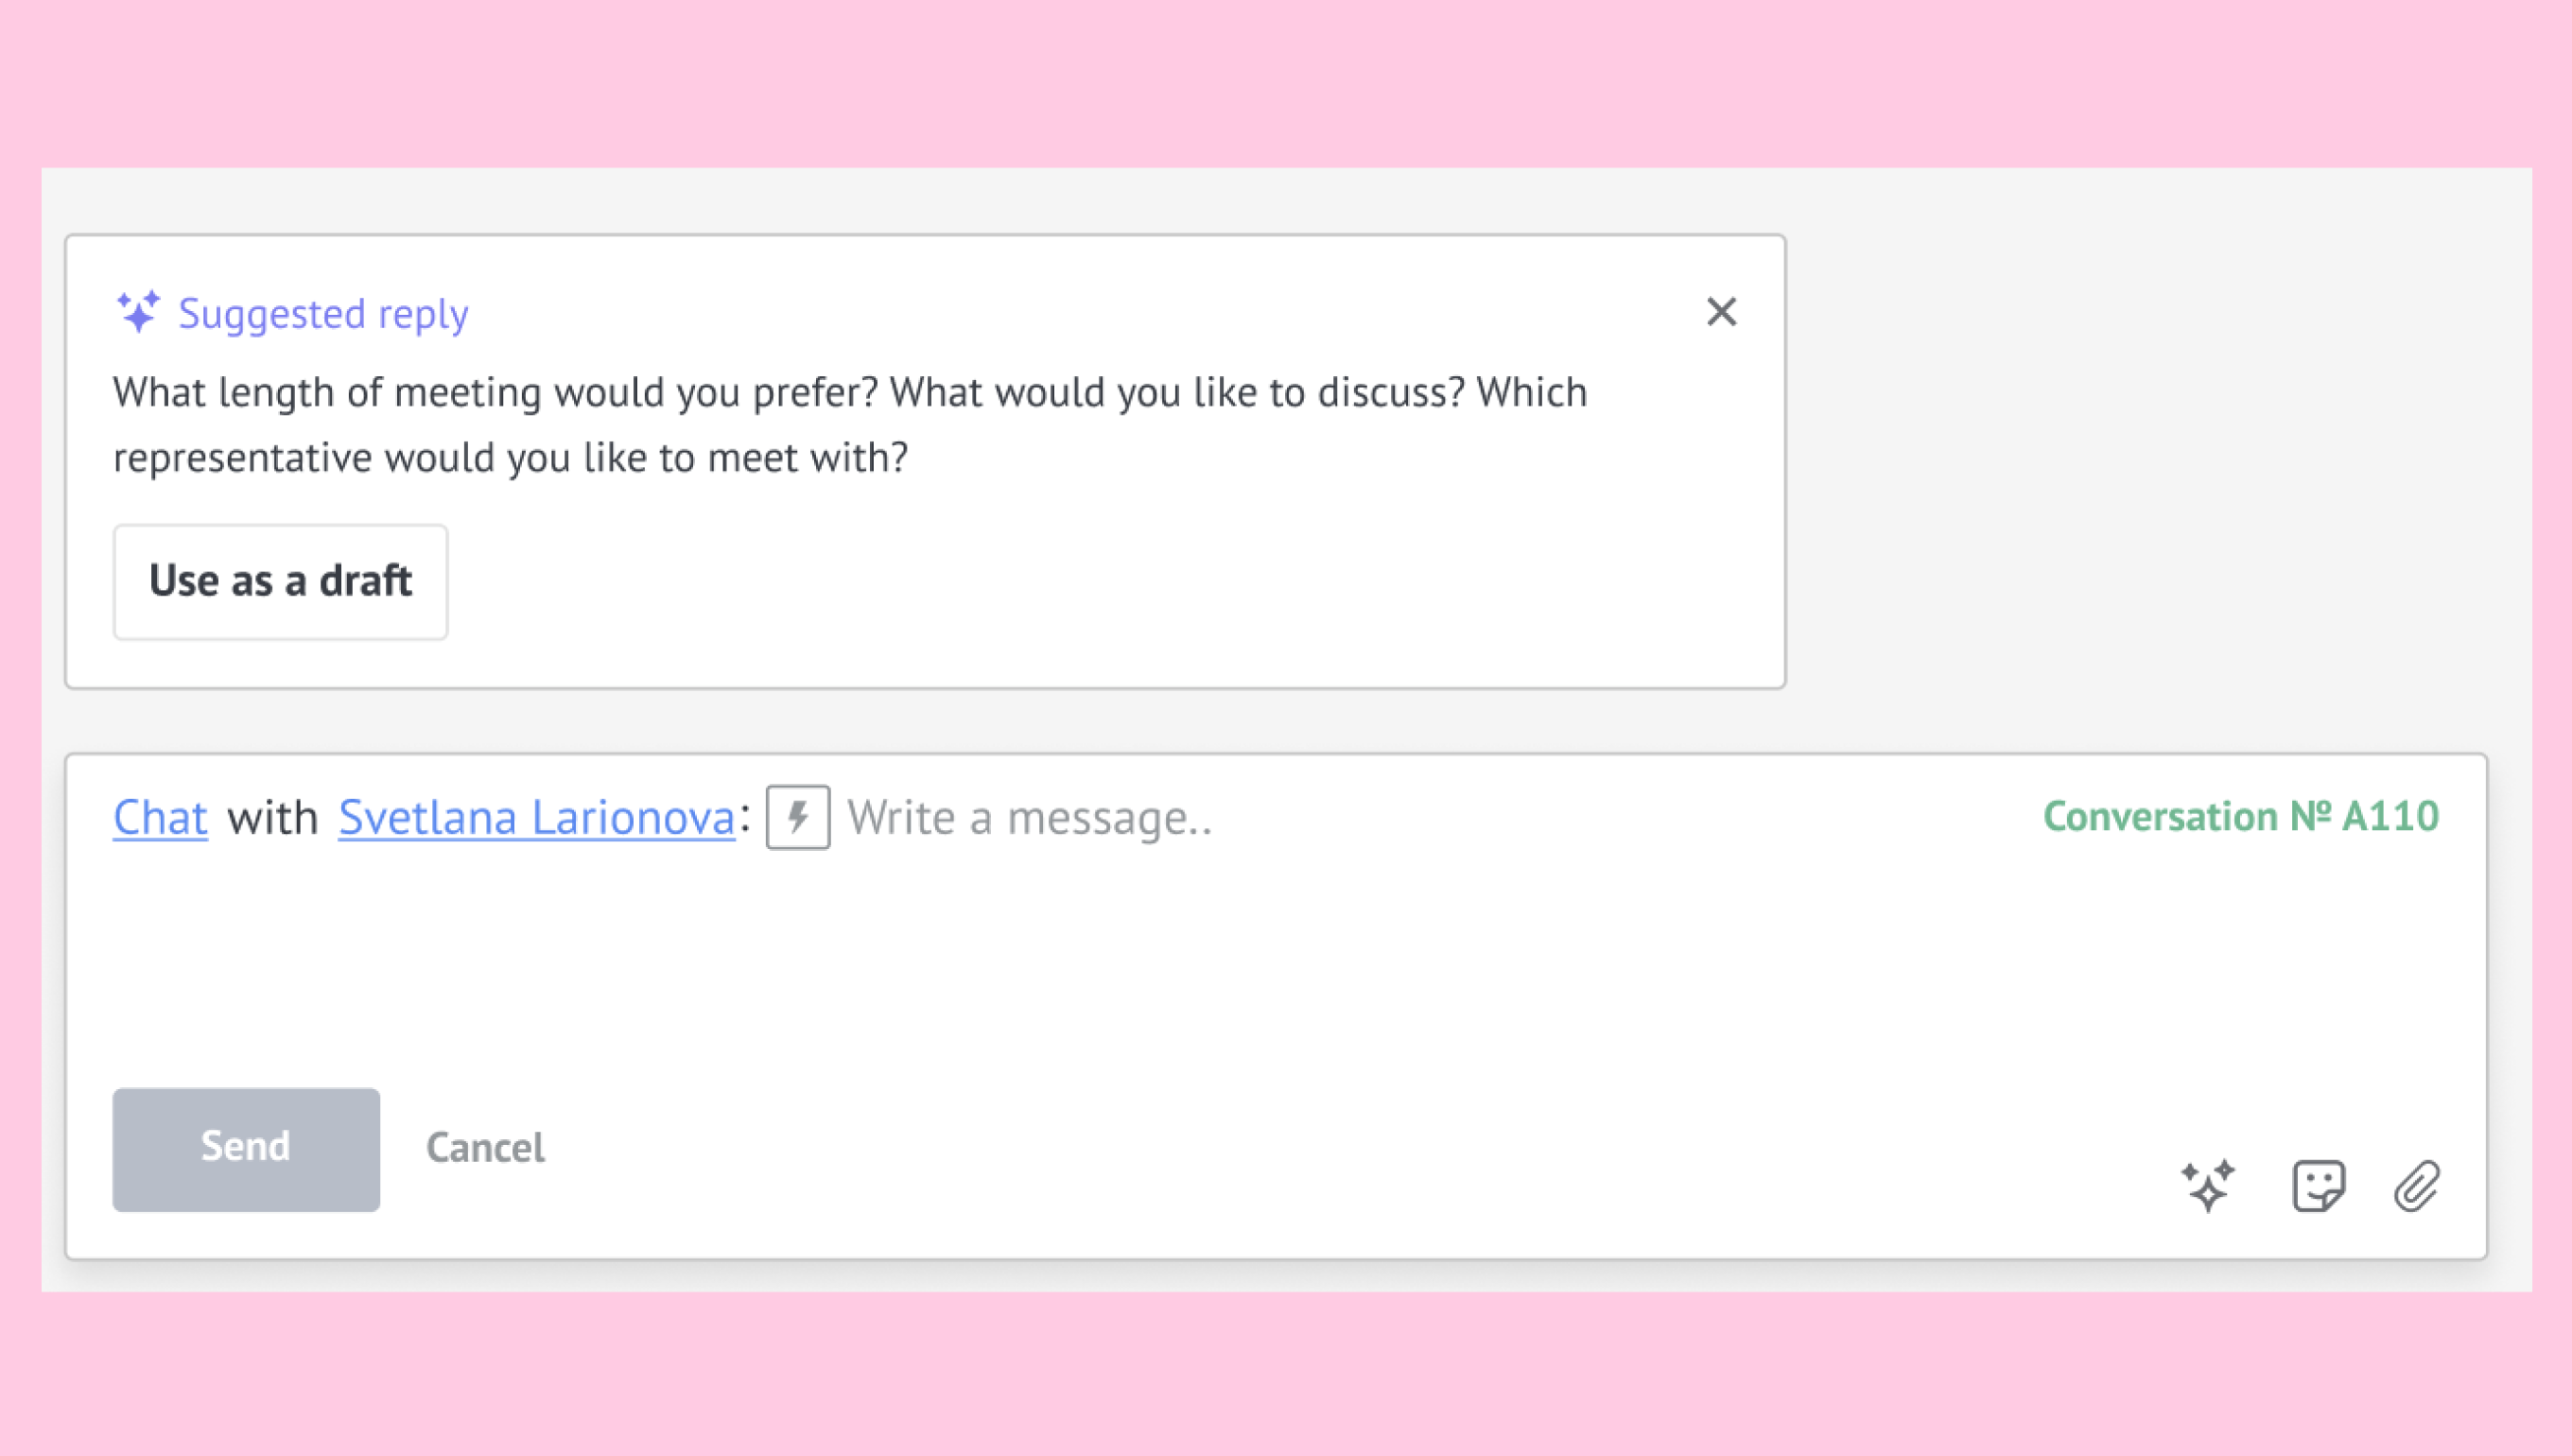Open Svetlana Larionova's profile link
The image size is (2572, 1456).
click(x=536, y=817)
